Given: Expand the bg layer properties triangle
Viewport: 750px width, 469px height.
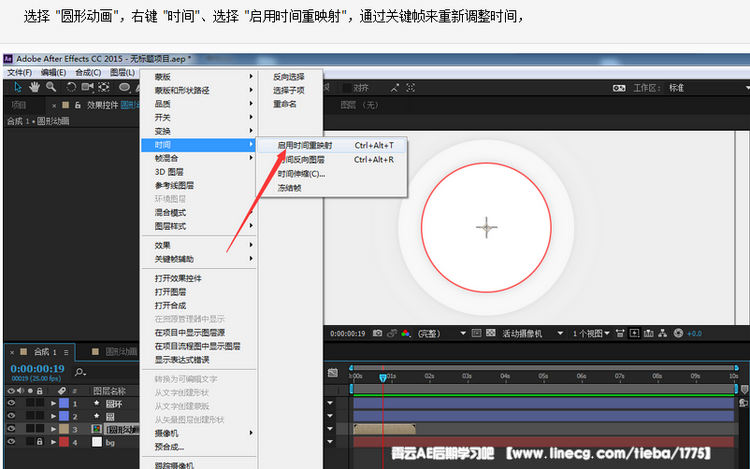Looking at the screenshot, I should click(53, 442).
